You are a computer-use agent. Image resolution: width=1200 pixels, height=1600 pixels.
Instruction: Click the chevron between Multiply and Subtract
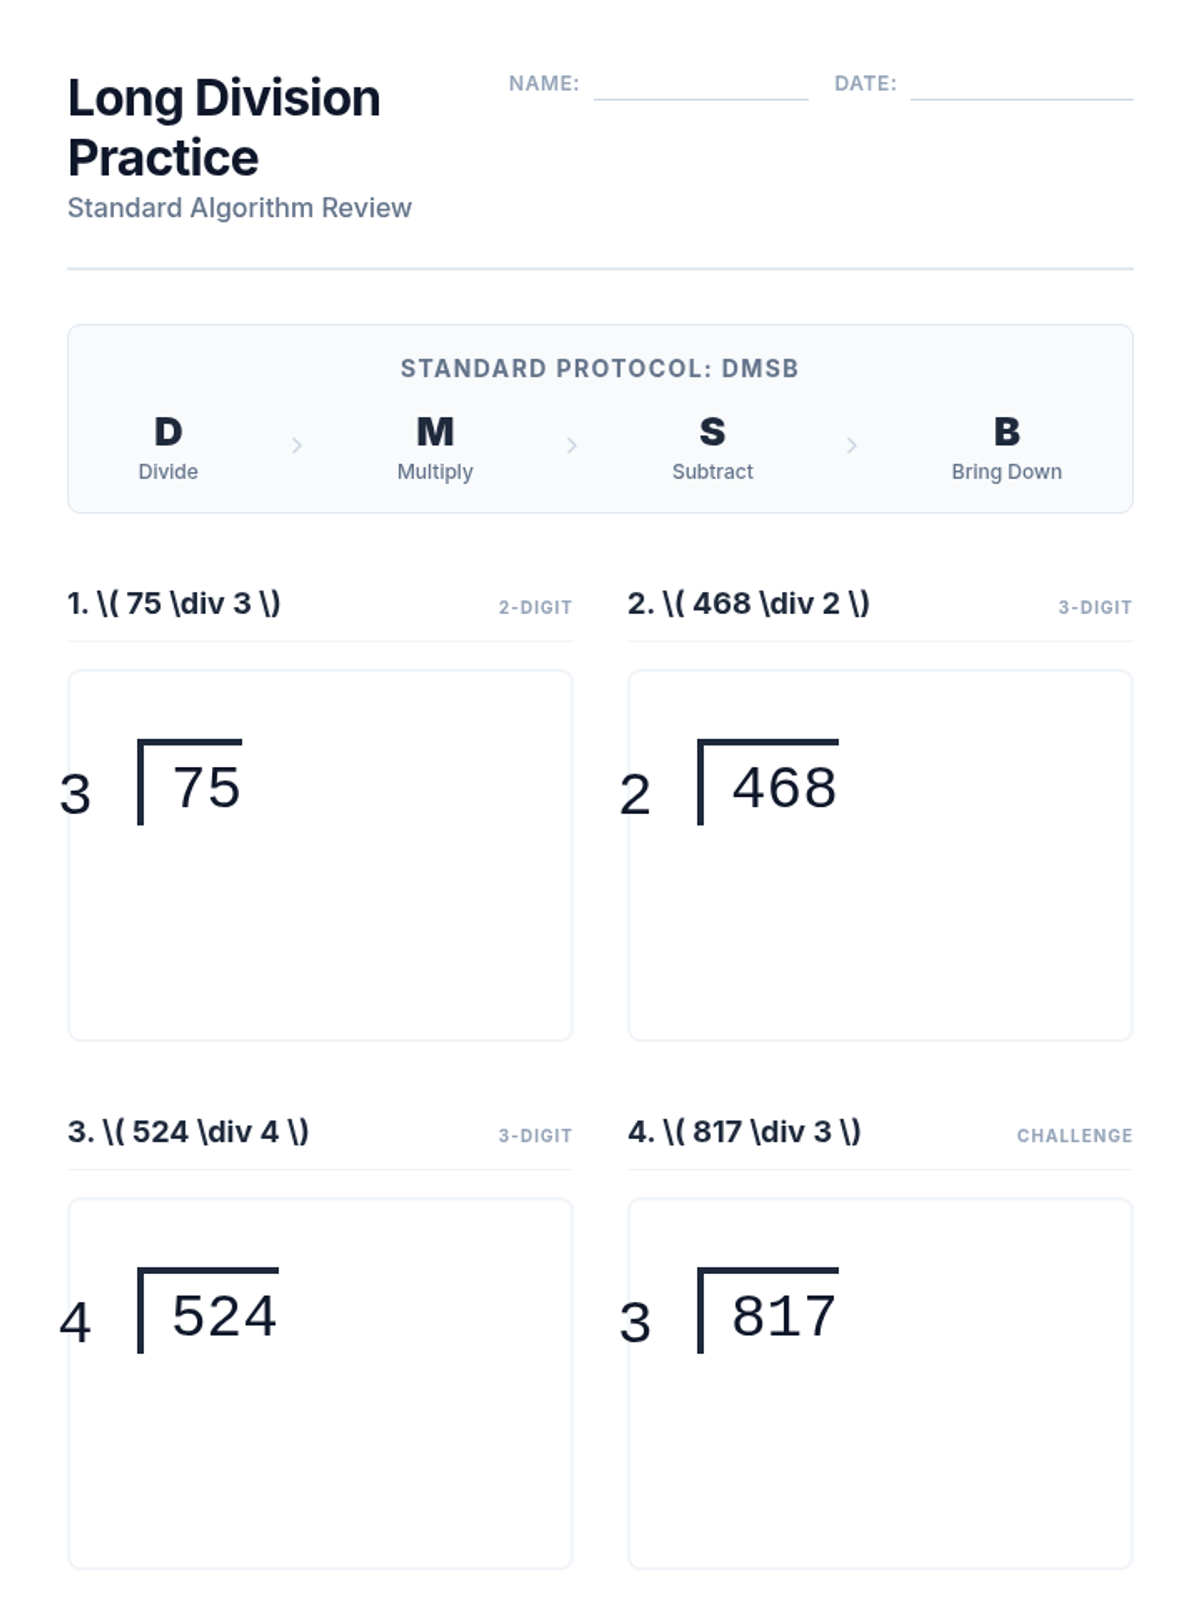click(x=572, y=445)
